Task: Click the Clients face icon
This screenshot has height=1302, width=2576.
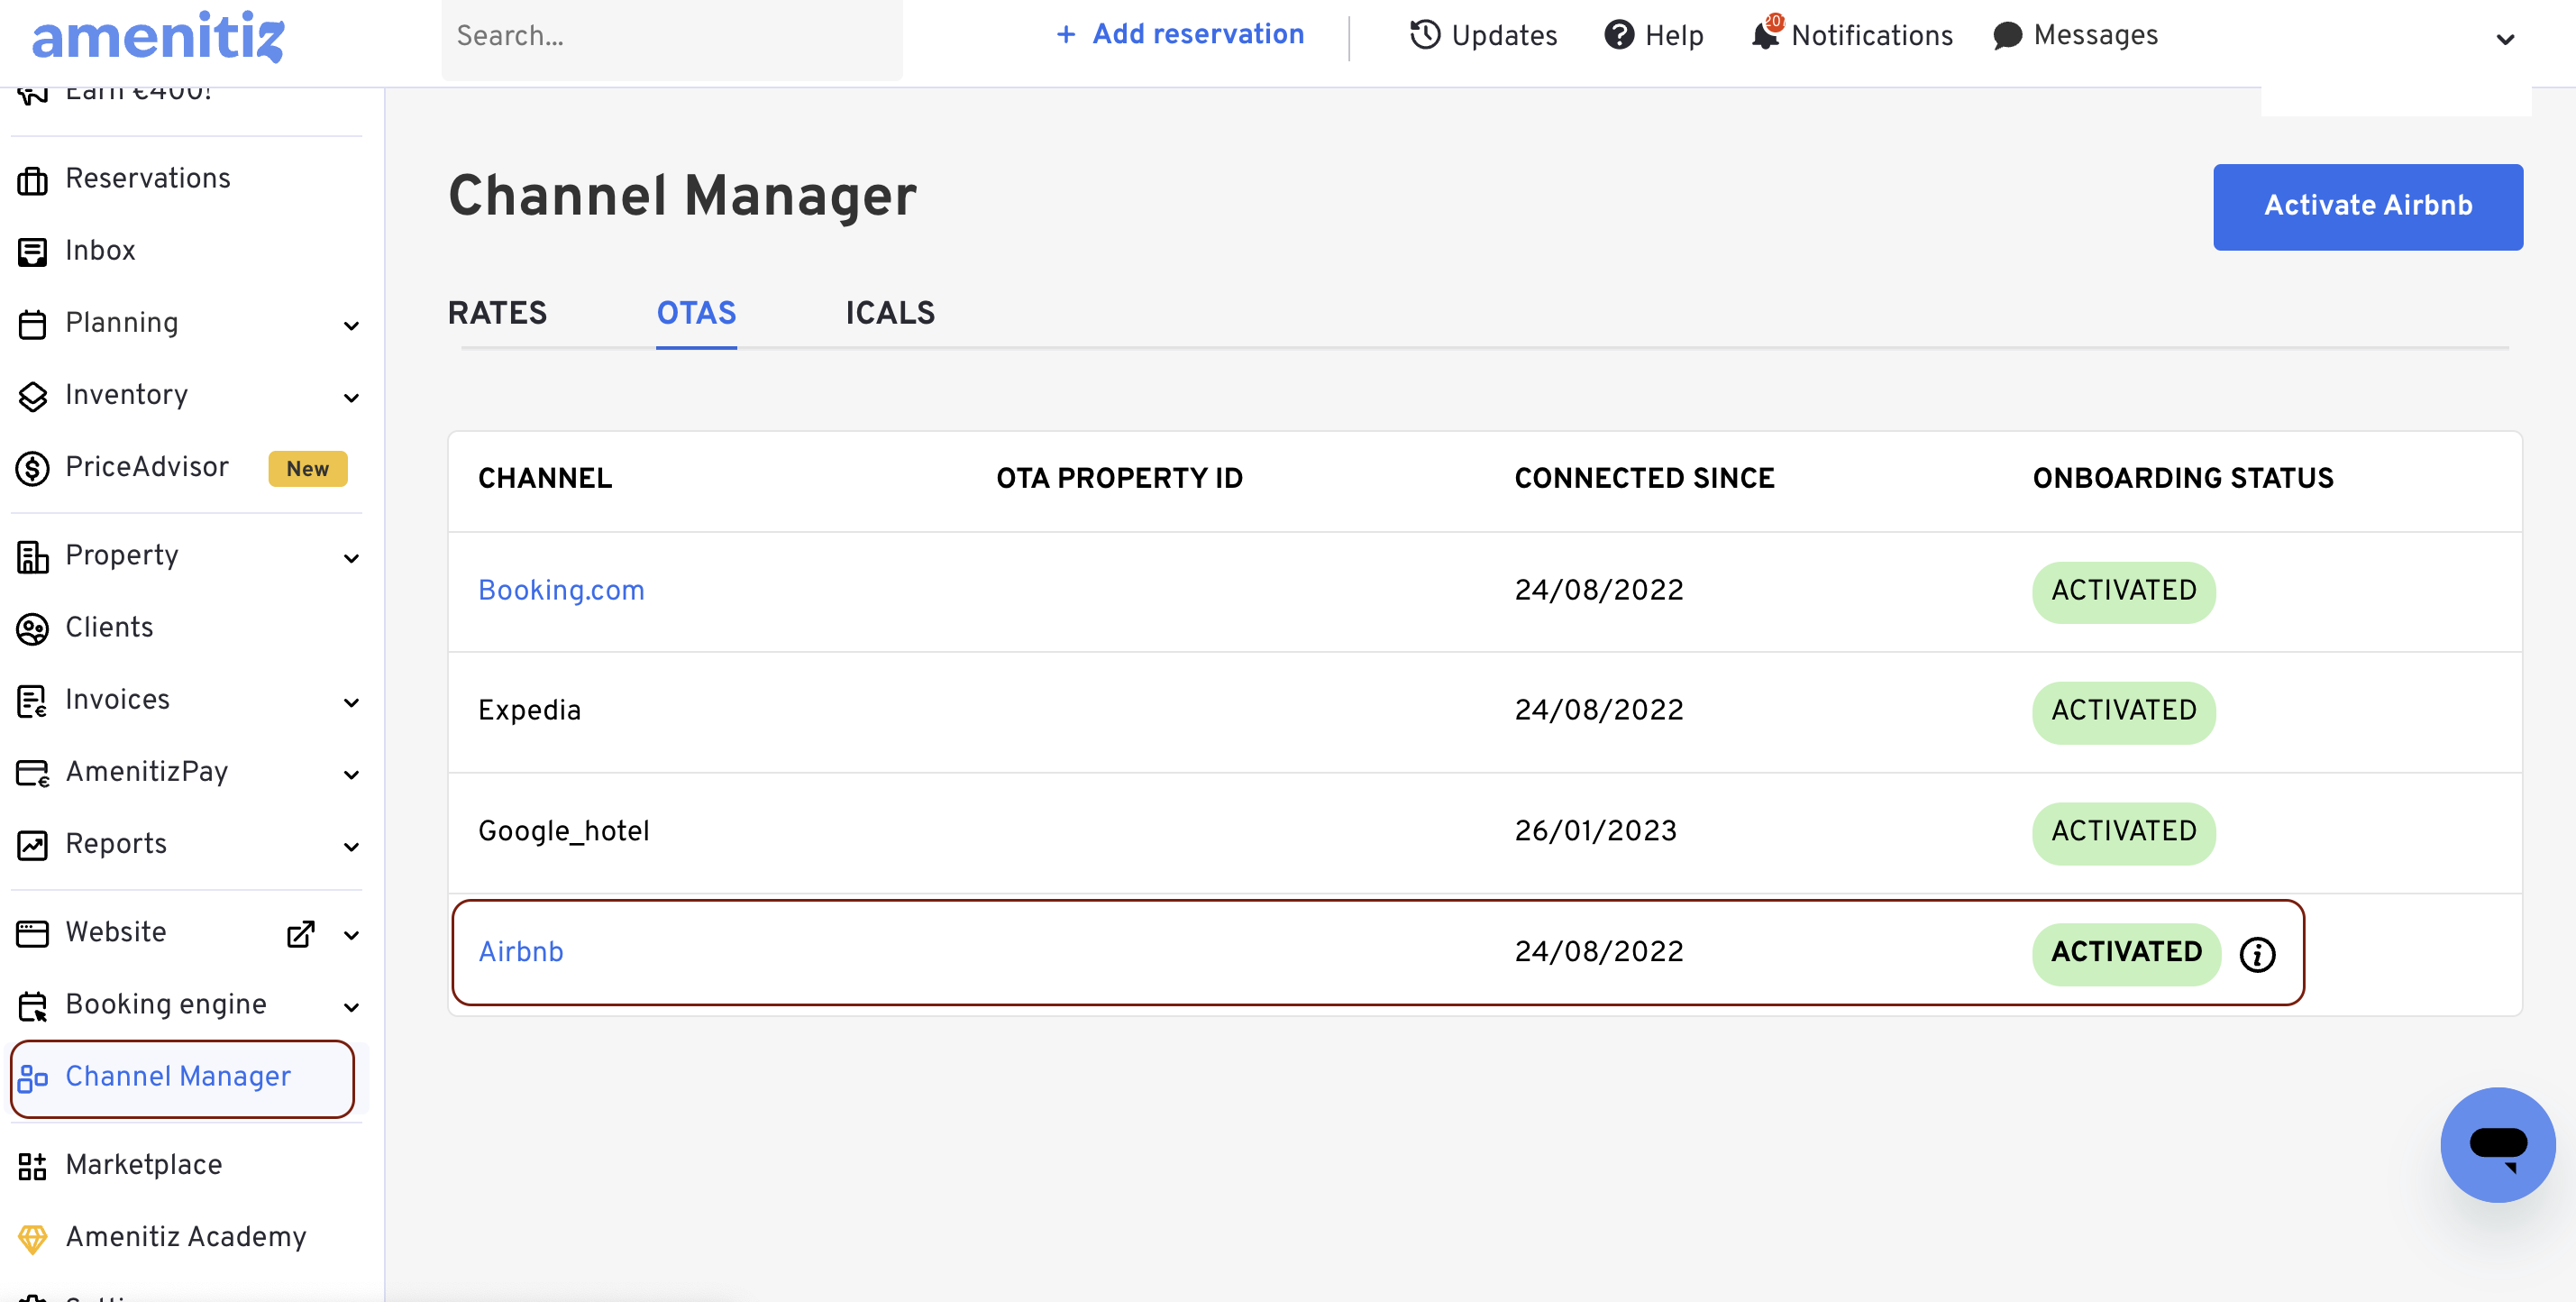Action: coord(32,629)
